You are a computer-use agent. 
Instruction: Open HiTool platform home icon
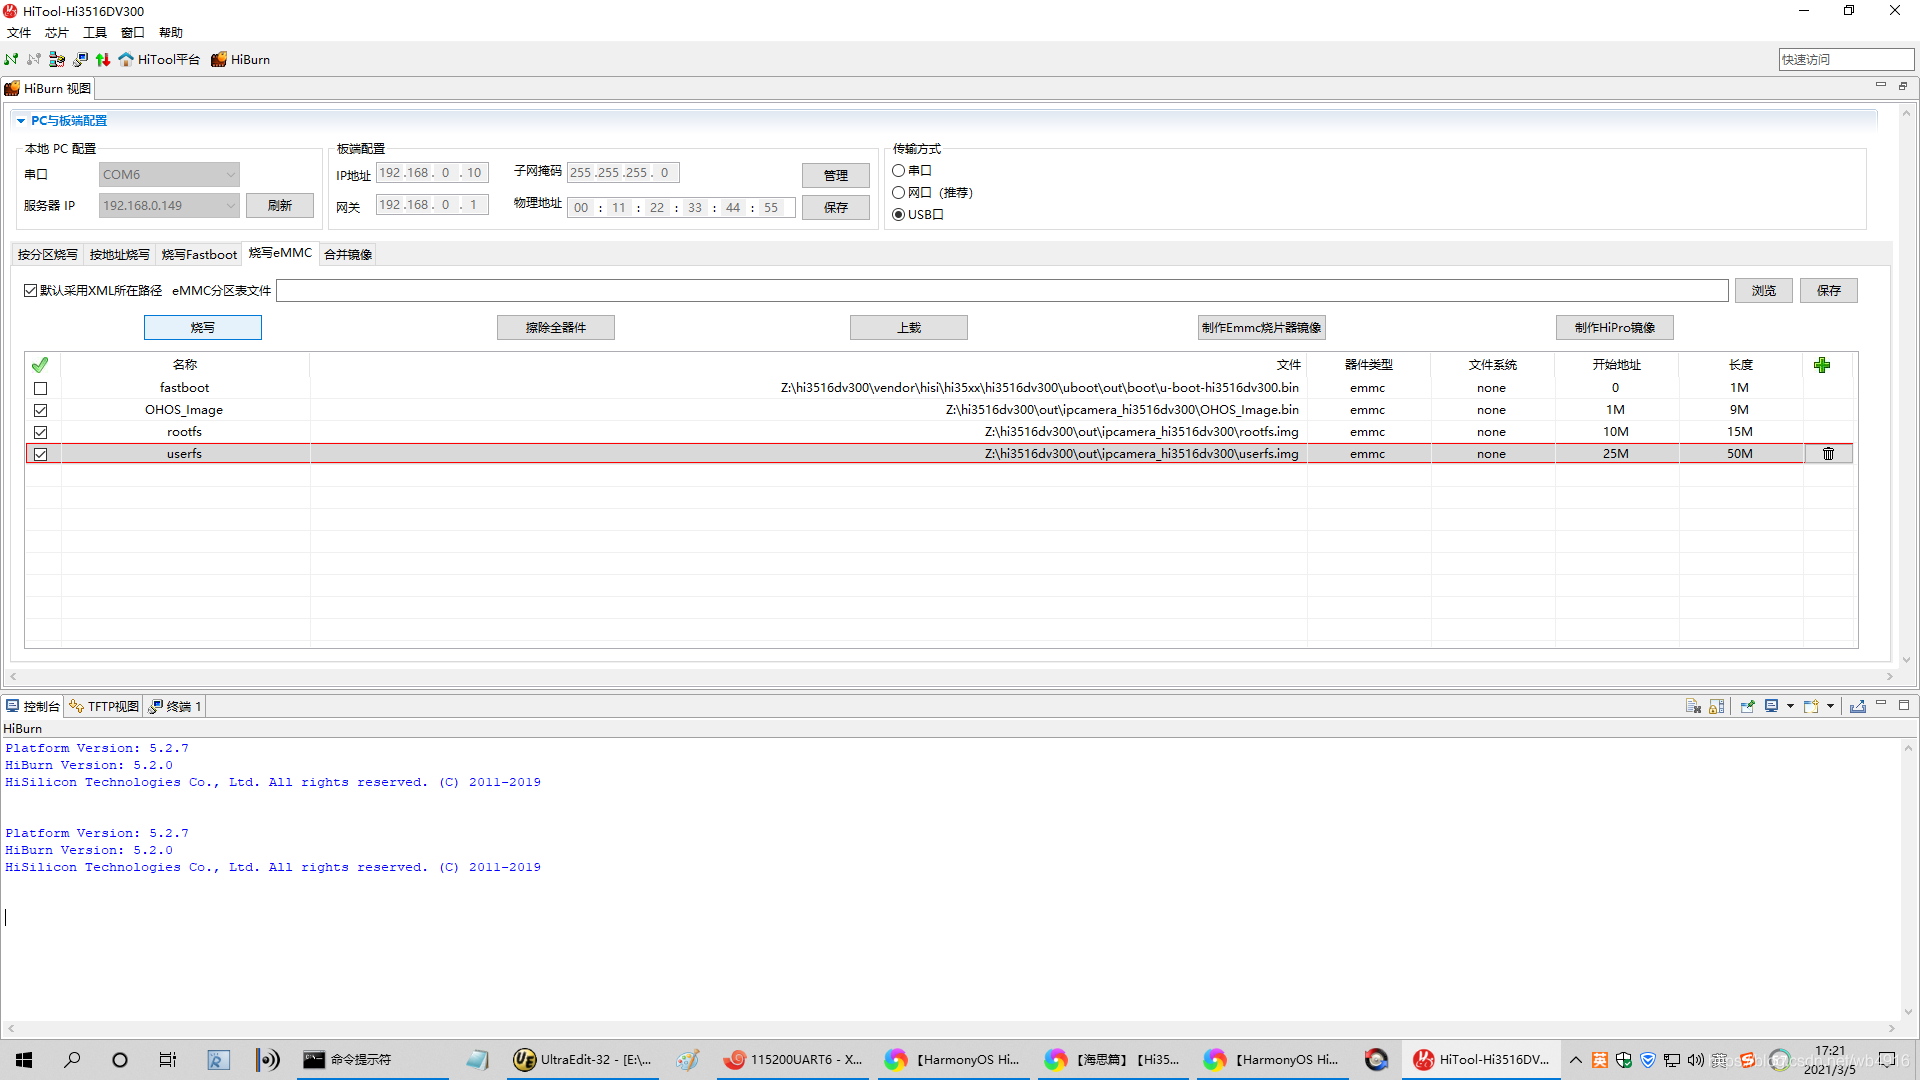(x=126, y=60)
